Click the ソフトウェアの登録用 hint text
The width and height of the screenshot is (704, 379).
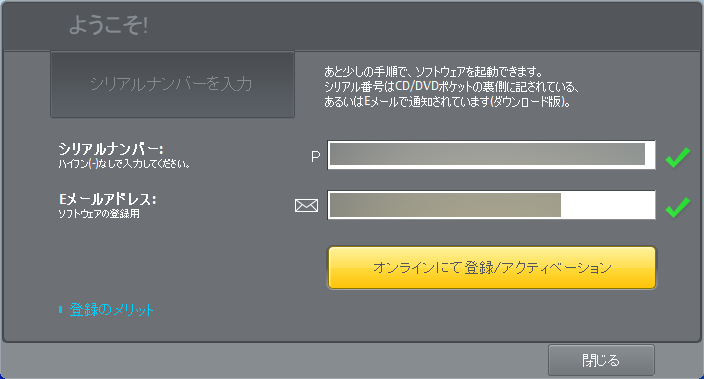[99, 214]
